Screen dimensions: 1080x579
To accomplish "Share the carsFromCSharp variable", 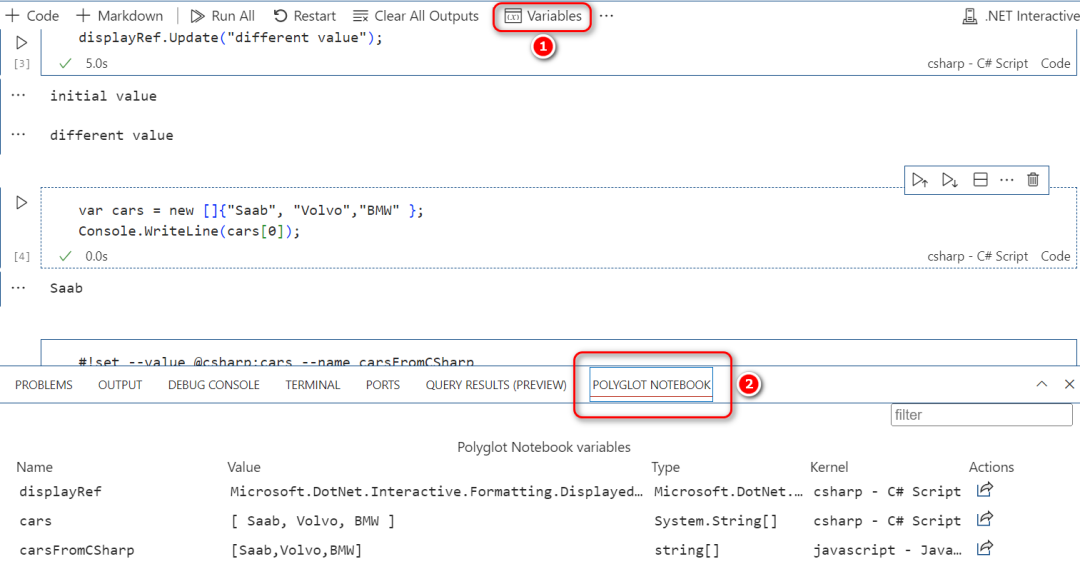I will click(985, 549).
